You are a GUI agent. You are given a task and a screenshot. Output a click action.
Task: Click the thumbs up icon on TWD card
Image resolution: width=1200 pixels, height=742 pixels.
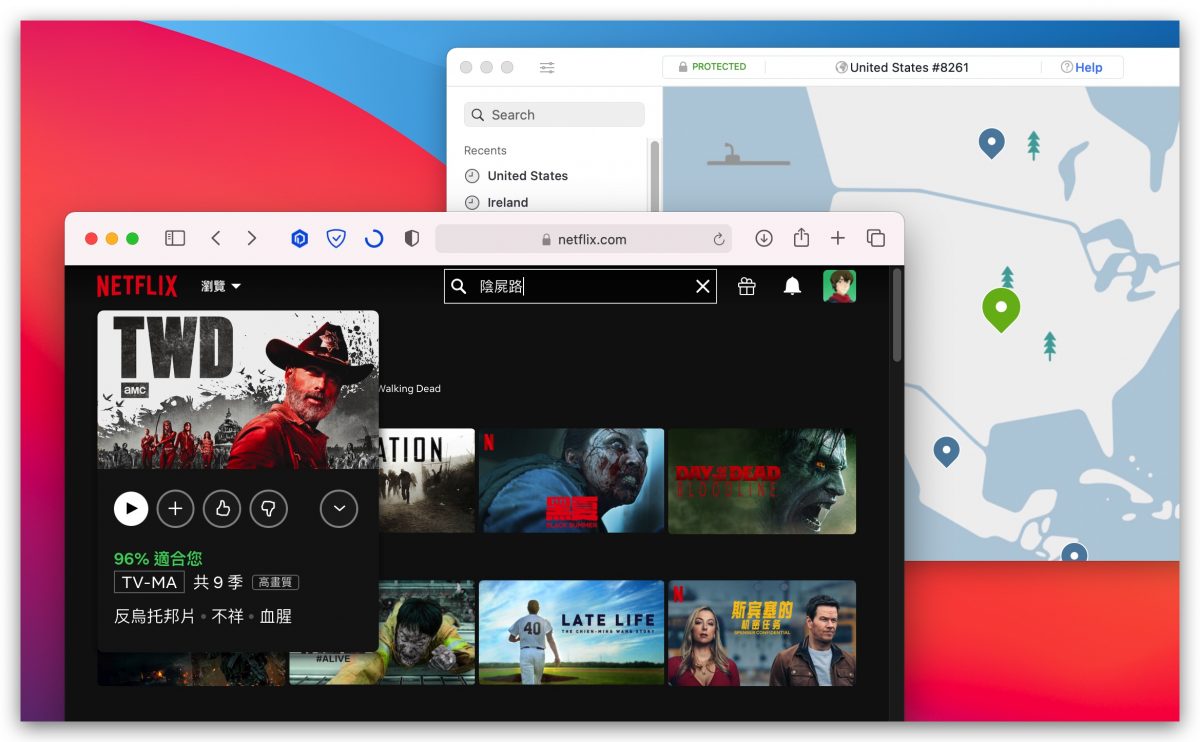click(x=222, y=509)
